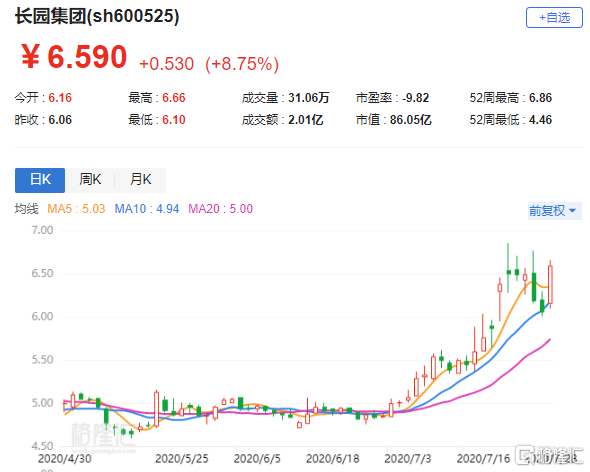
Task: Click price change +0.530
Action: [166, 64]
